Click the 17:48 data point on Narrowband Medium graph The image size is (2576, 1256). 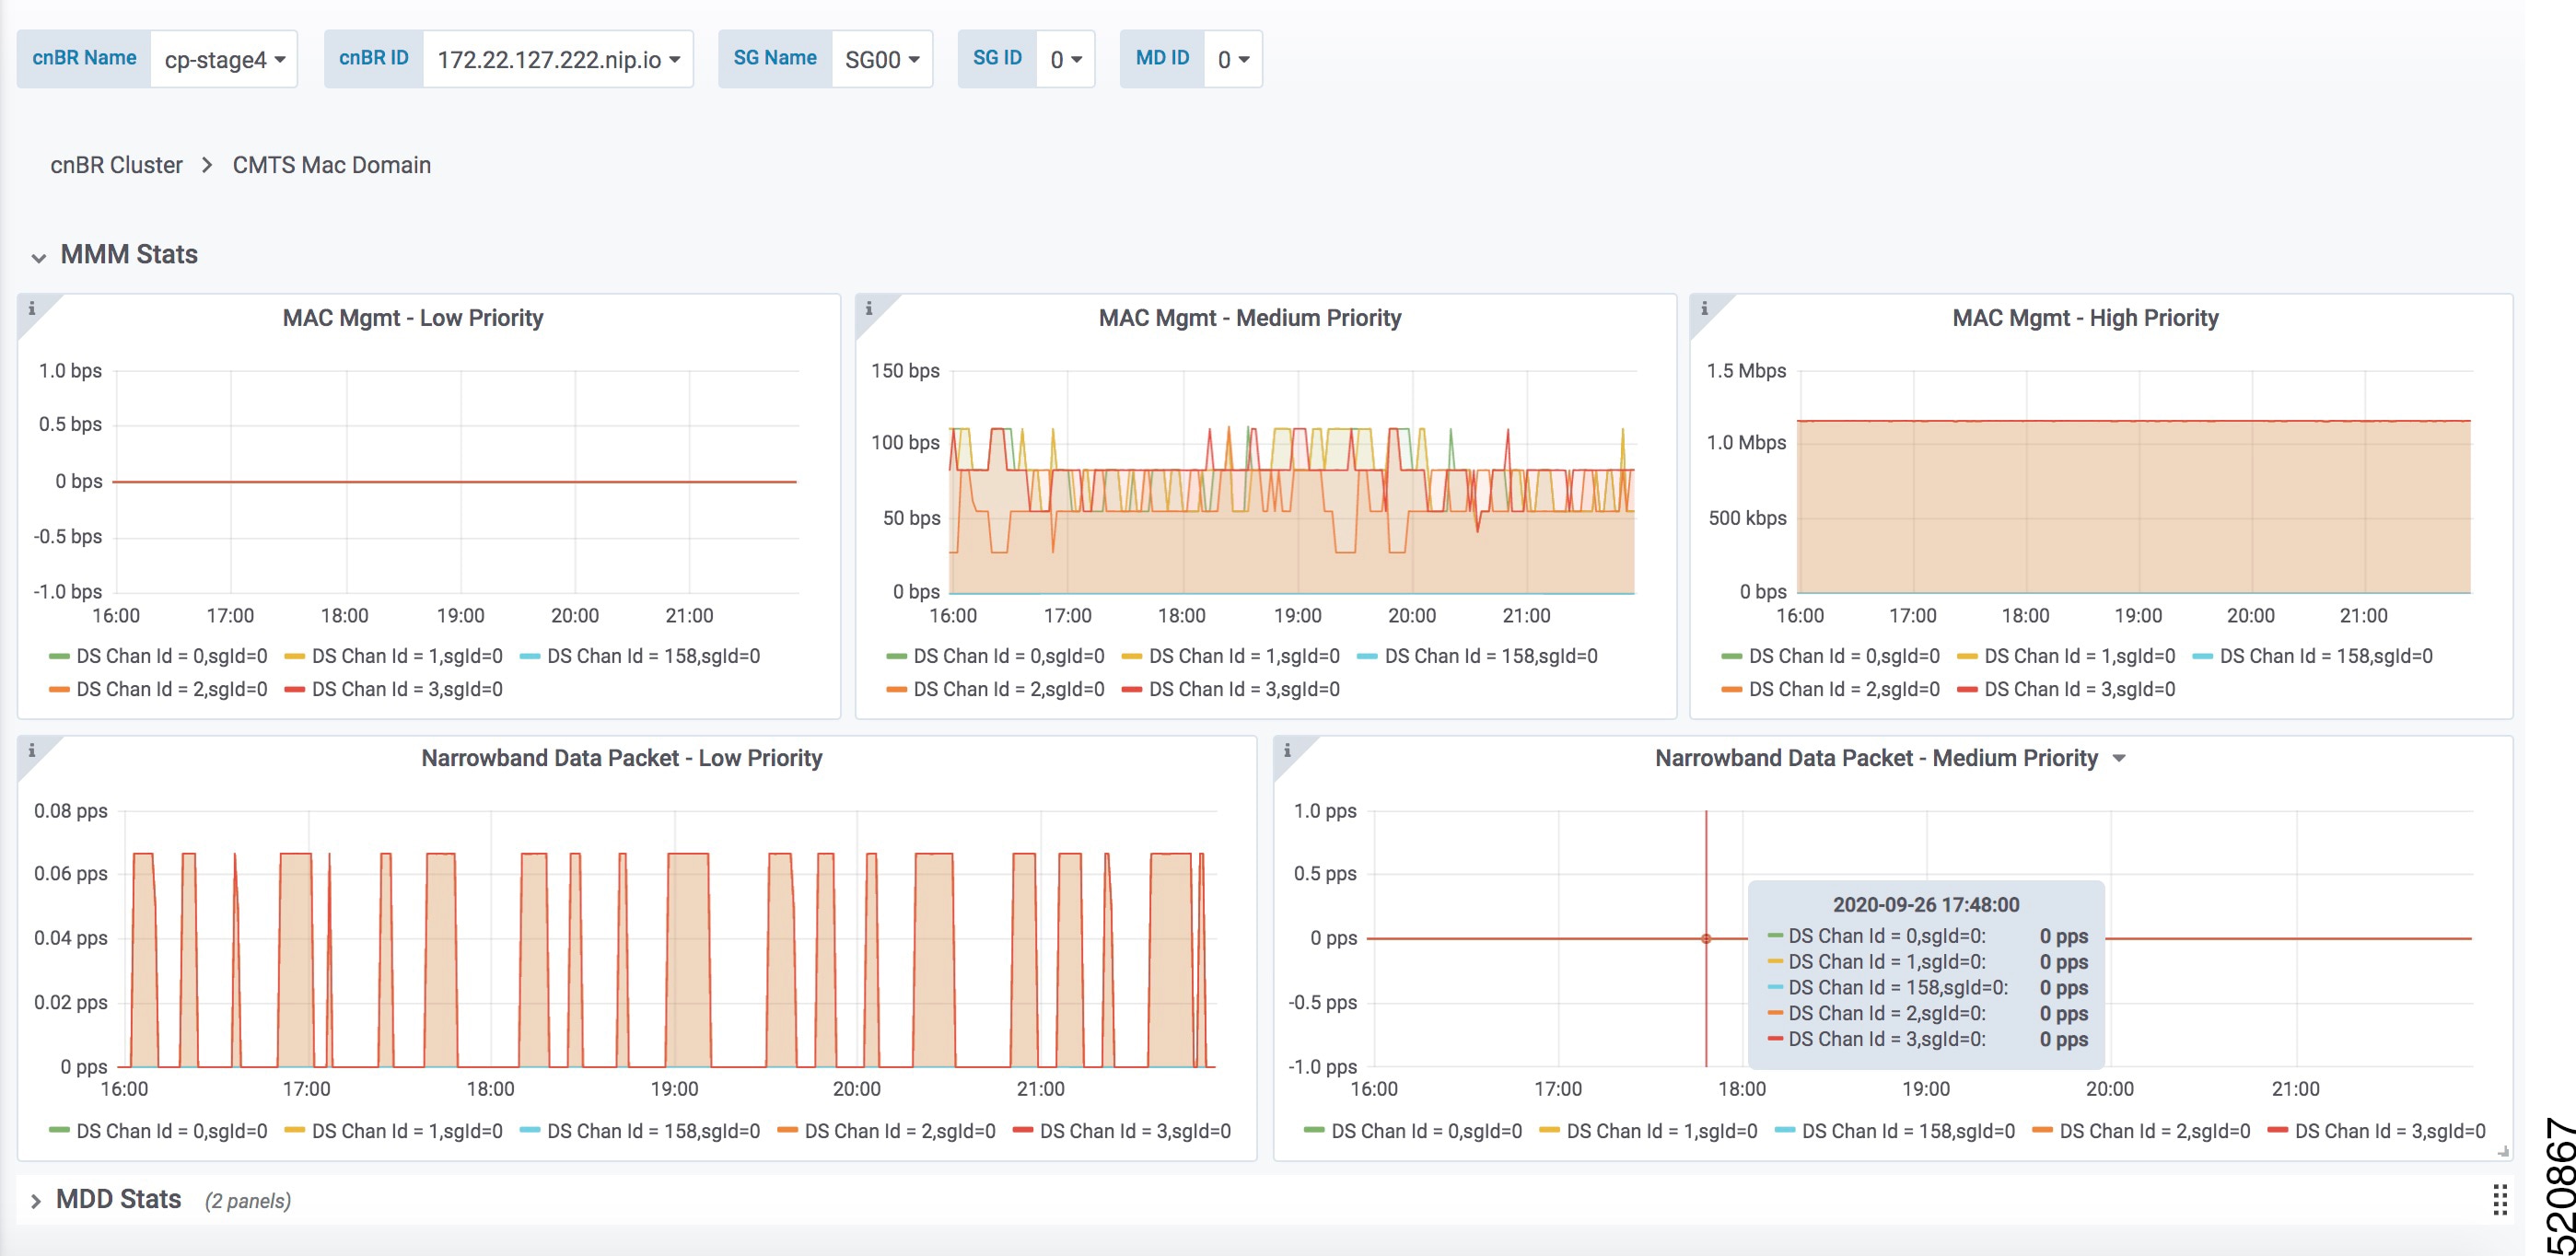(1706, 939)
